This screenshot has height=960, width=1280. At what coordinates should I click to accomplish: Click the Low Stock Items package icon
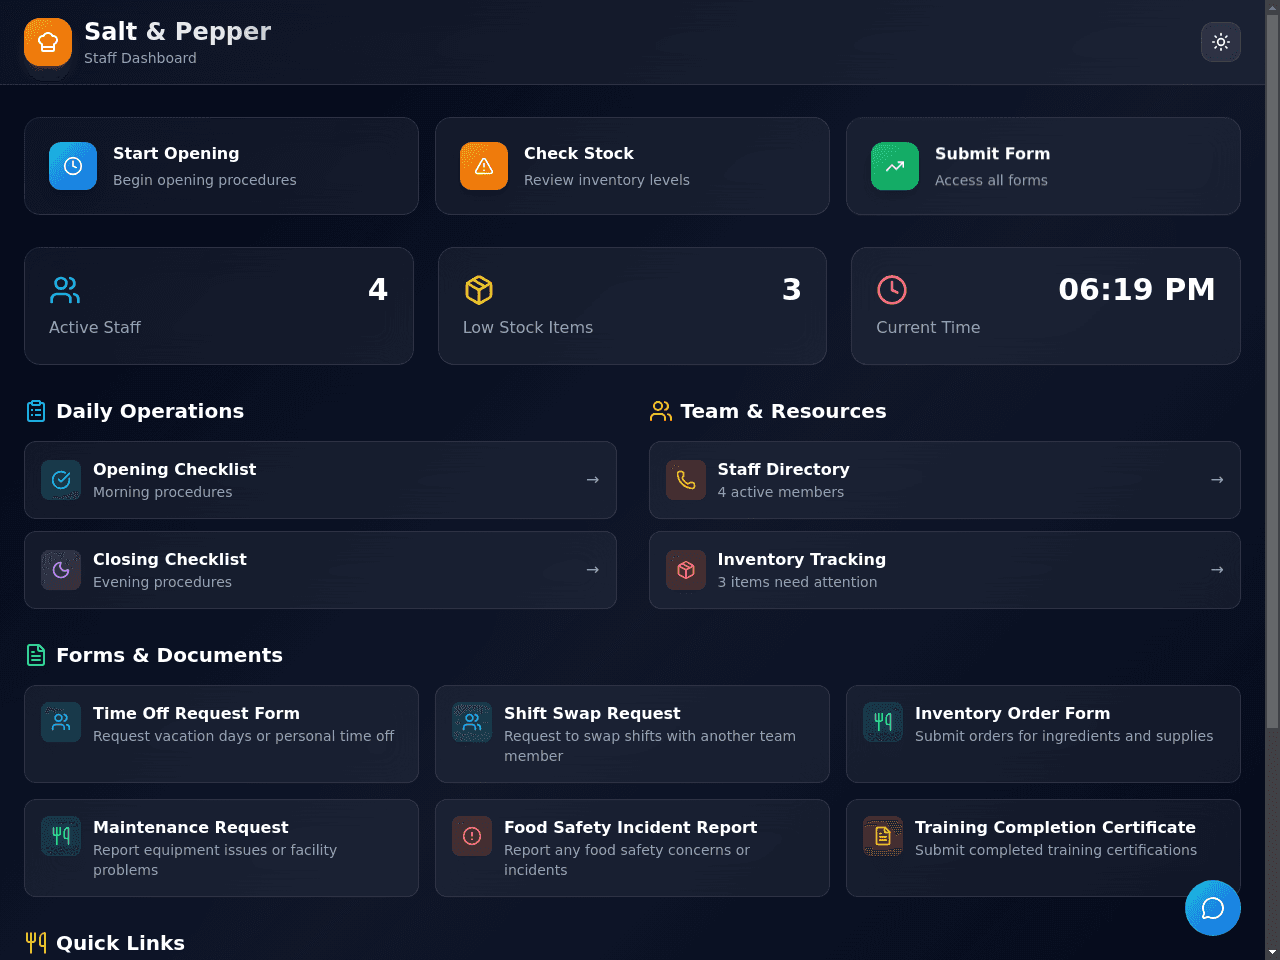(479, 290)
